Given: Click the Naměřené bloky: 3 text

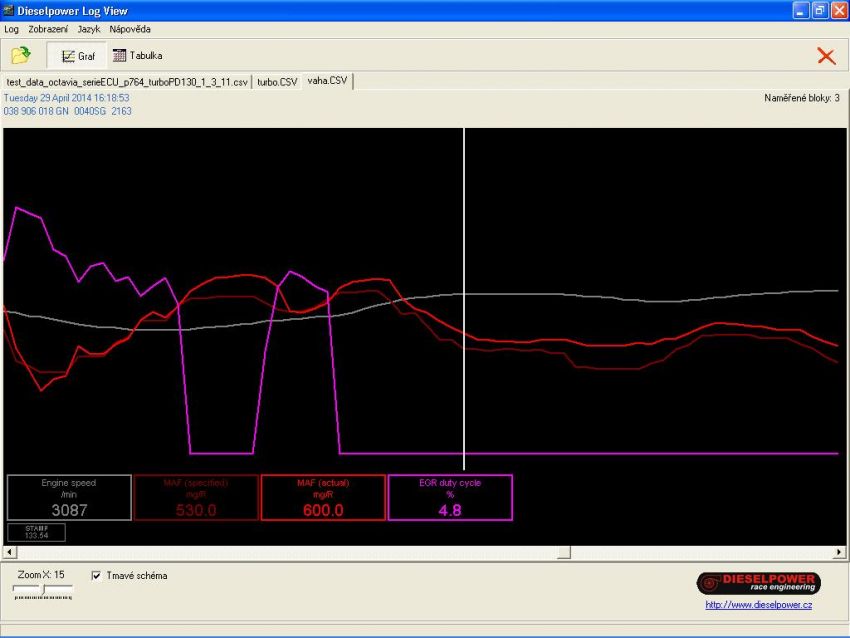Looking at the screenshot, I should (x=802, y=98).
